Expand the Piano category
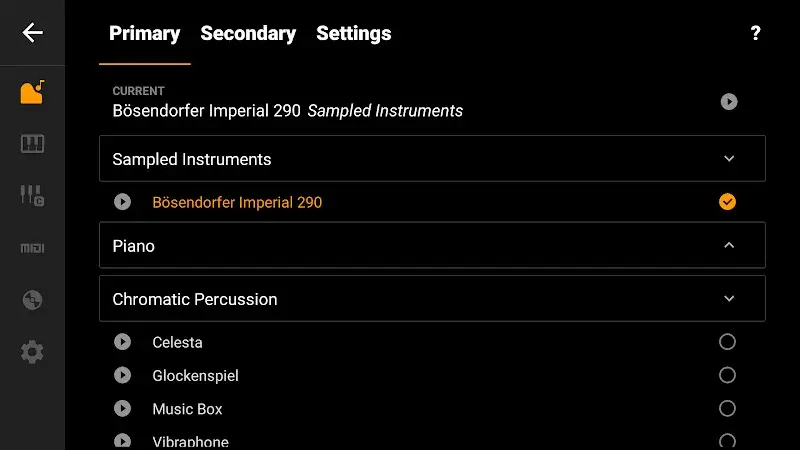This screenshot has width=800, height=450. coord(729,245)
